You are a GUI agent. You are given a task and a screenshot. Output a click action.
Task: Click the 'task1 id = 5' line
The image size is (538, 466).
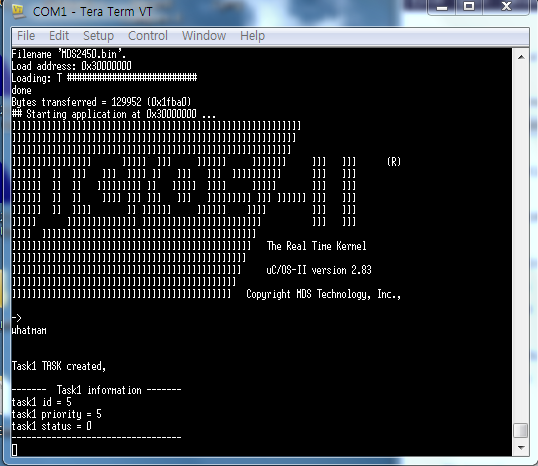[x=42, y=402]
